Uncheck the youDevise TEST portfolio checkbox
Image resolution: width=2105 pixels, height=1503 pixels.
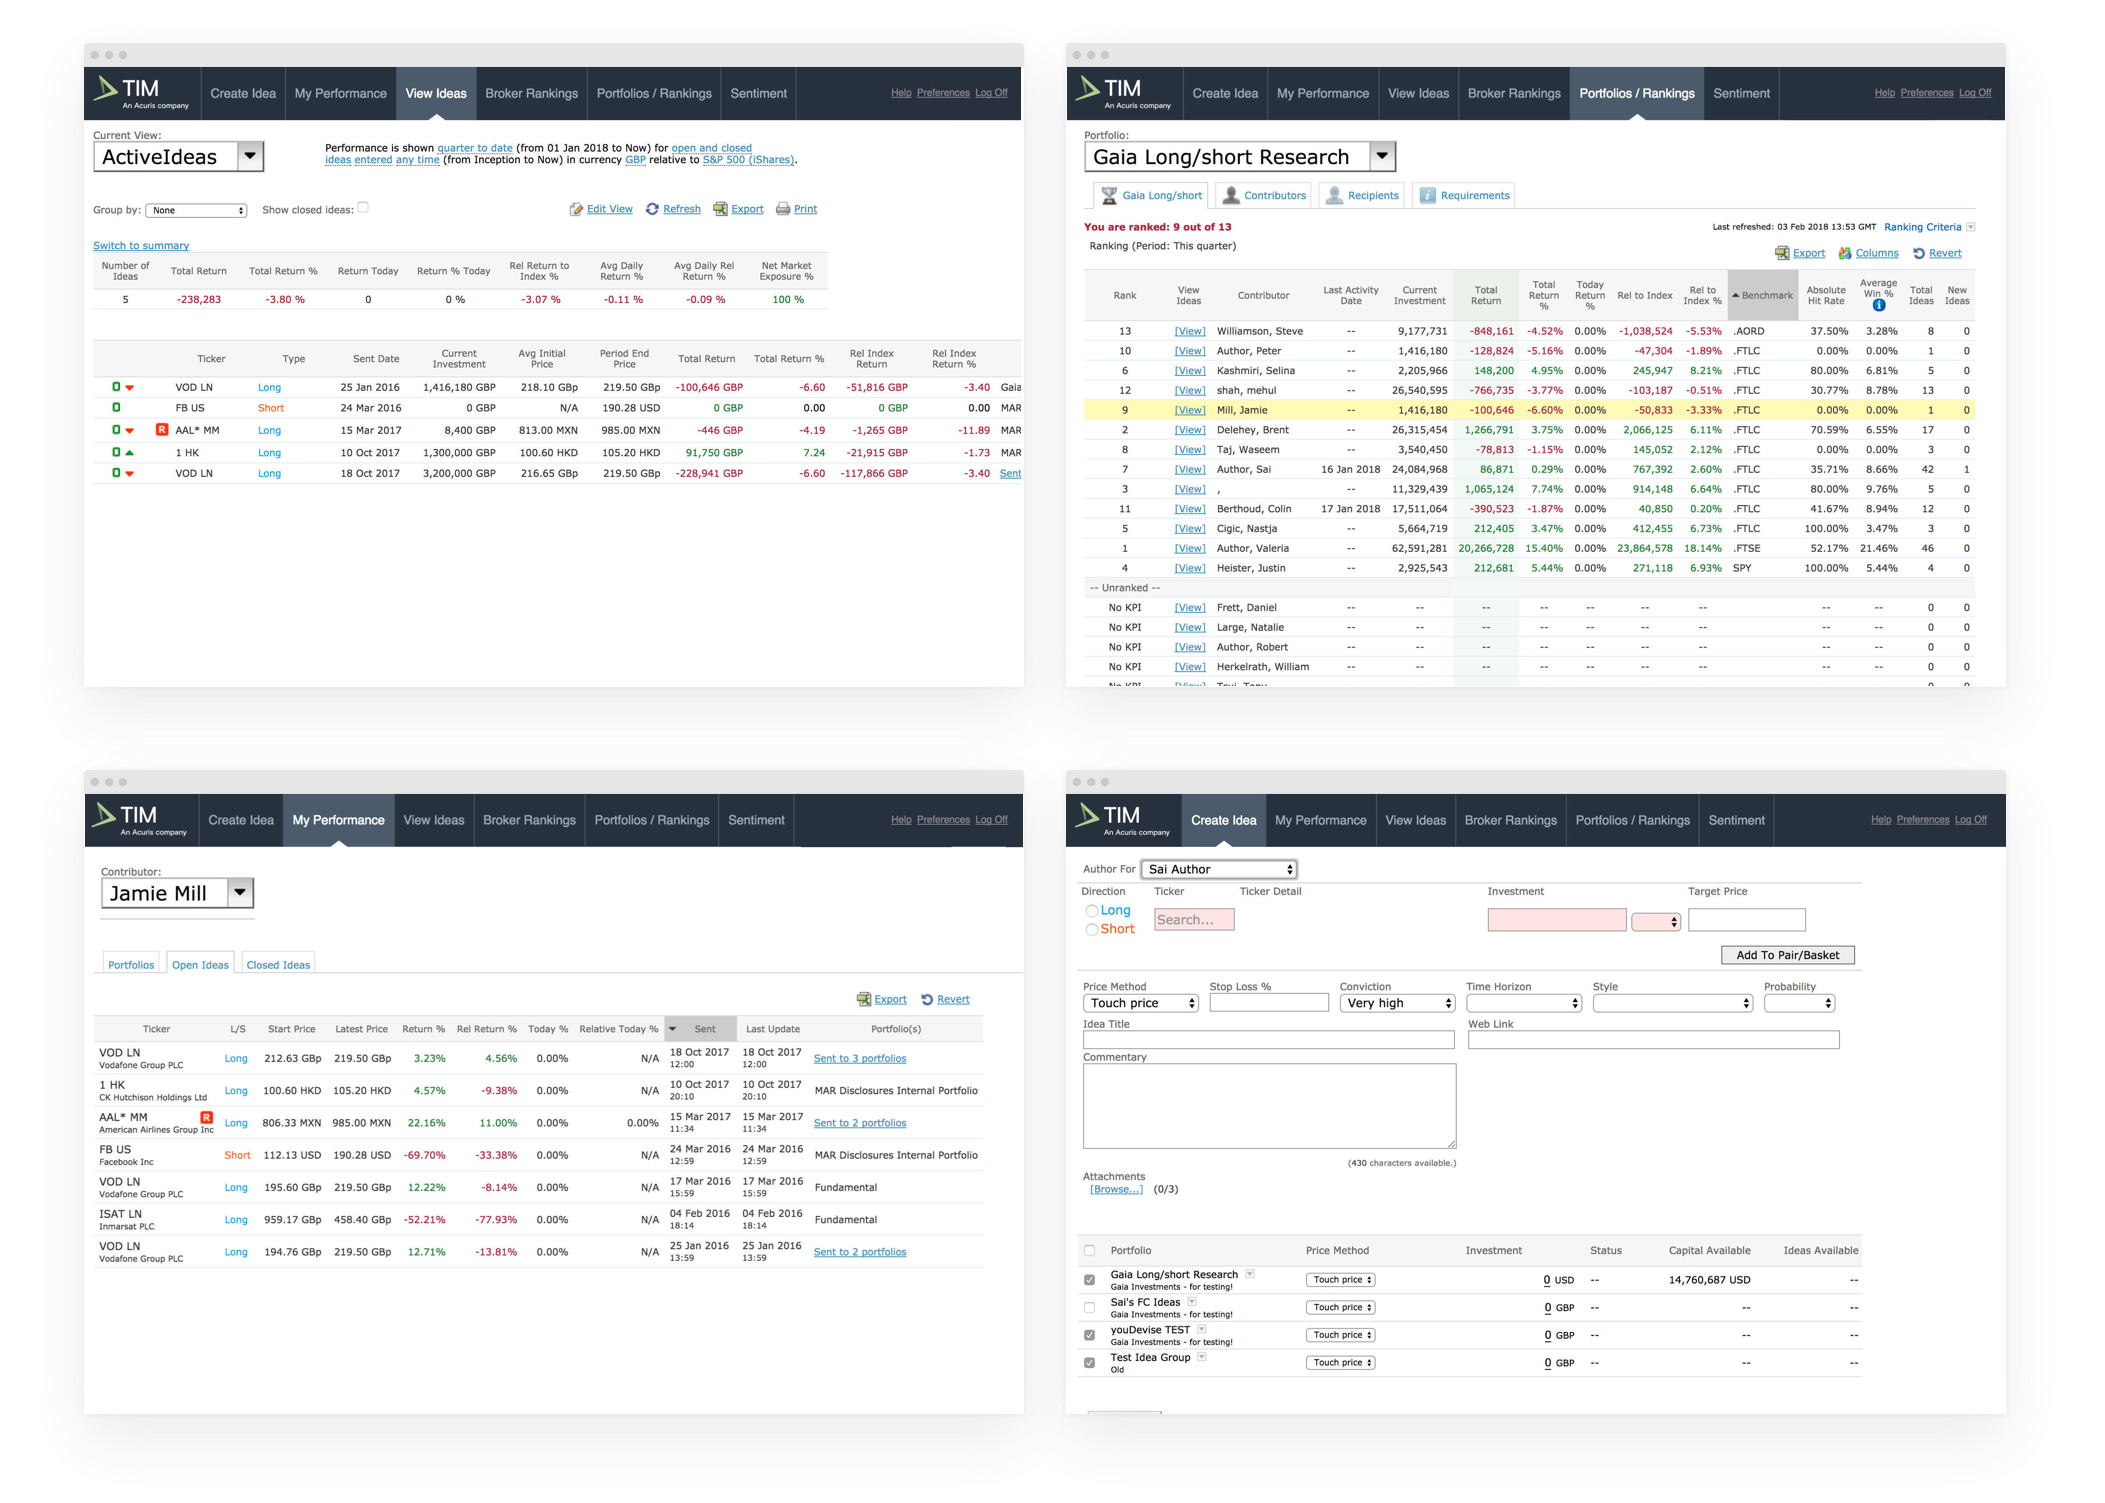click(x=1090, y=1335)
